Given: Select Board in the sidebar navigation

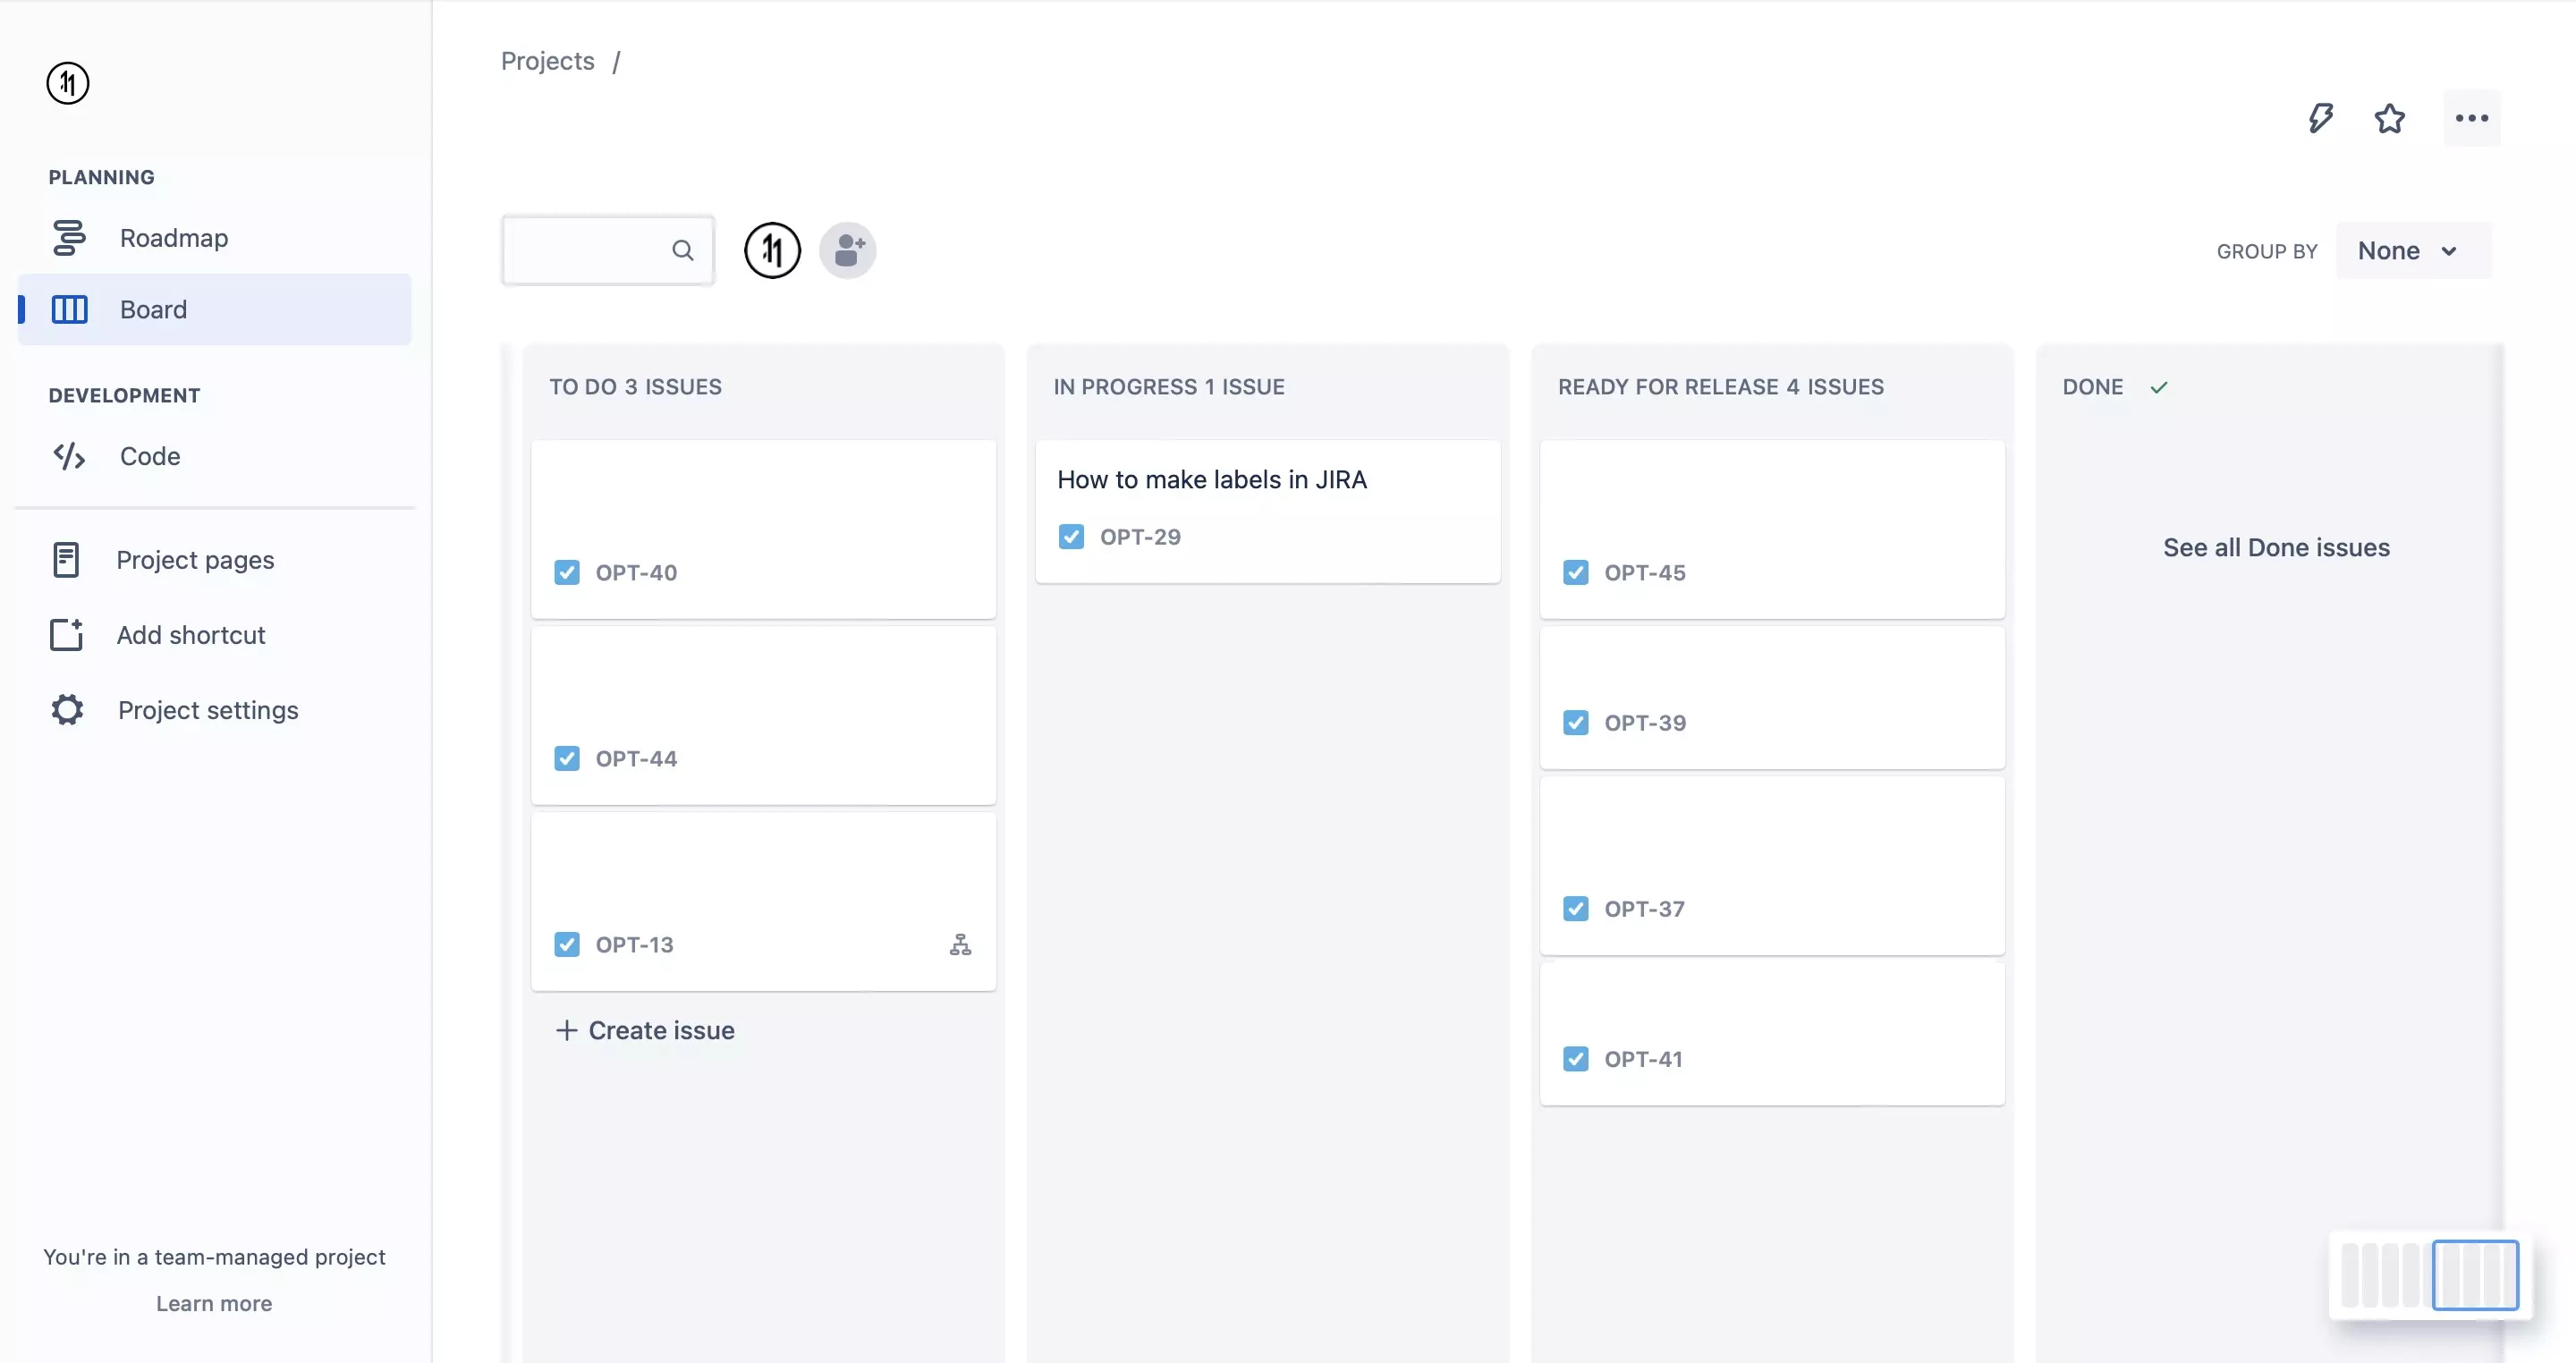Looking at the screenshot, I should [x=153, y=309].
